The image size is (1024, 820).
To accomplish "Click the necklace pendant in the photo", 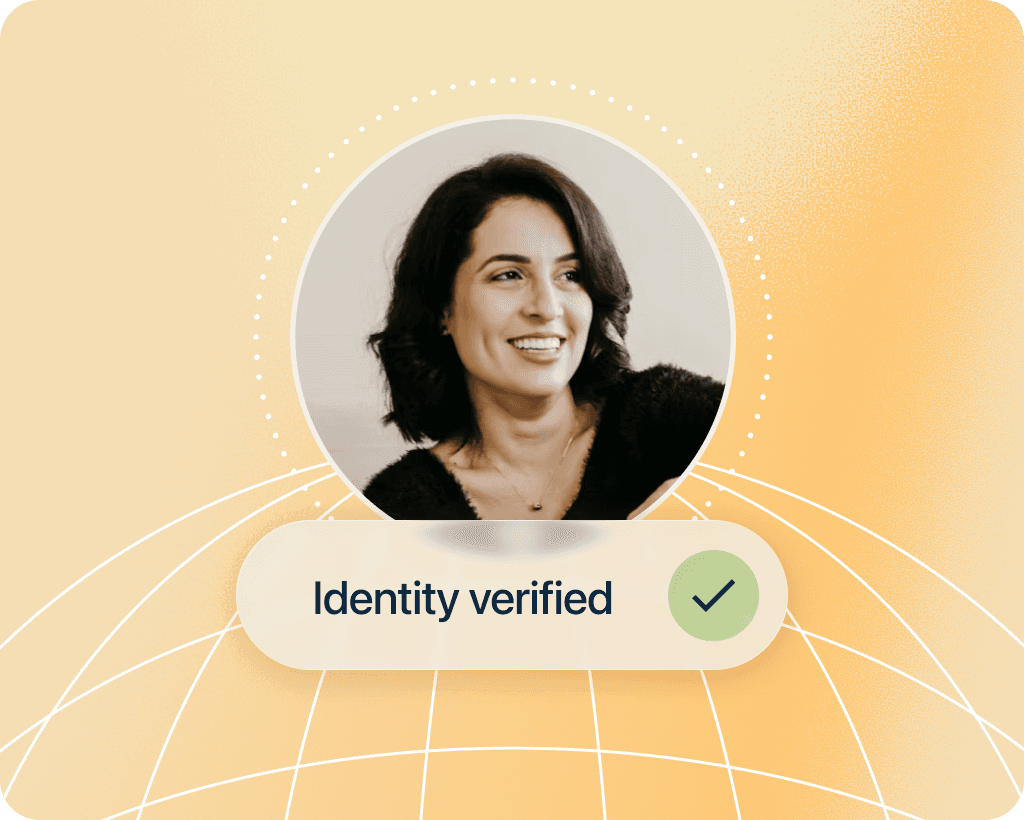I will (536, 506).
